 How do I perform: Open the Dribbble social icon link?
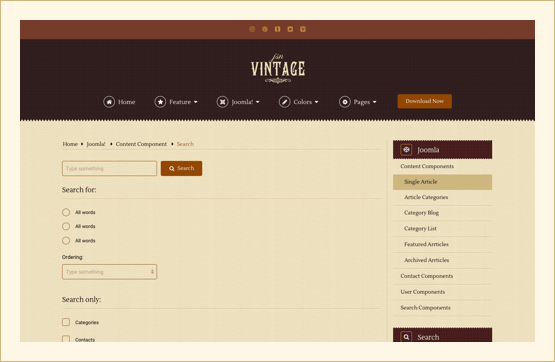pyautogui.click(x=265, y=29)
